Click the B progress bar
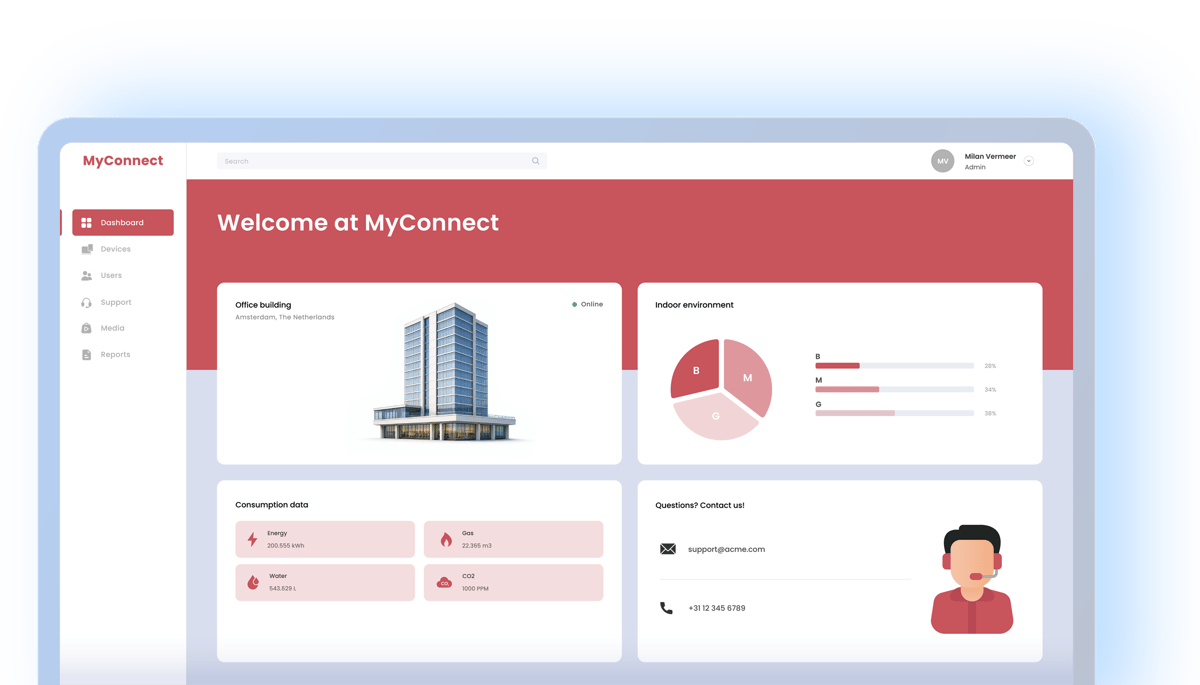 [x=894, y=366]
